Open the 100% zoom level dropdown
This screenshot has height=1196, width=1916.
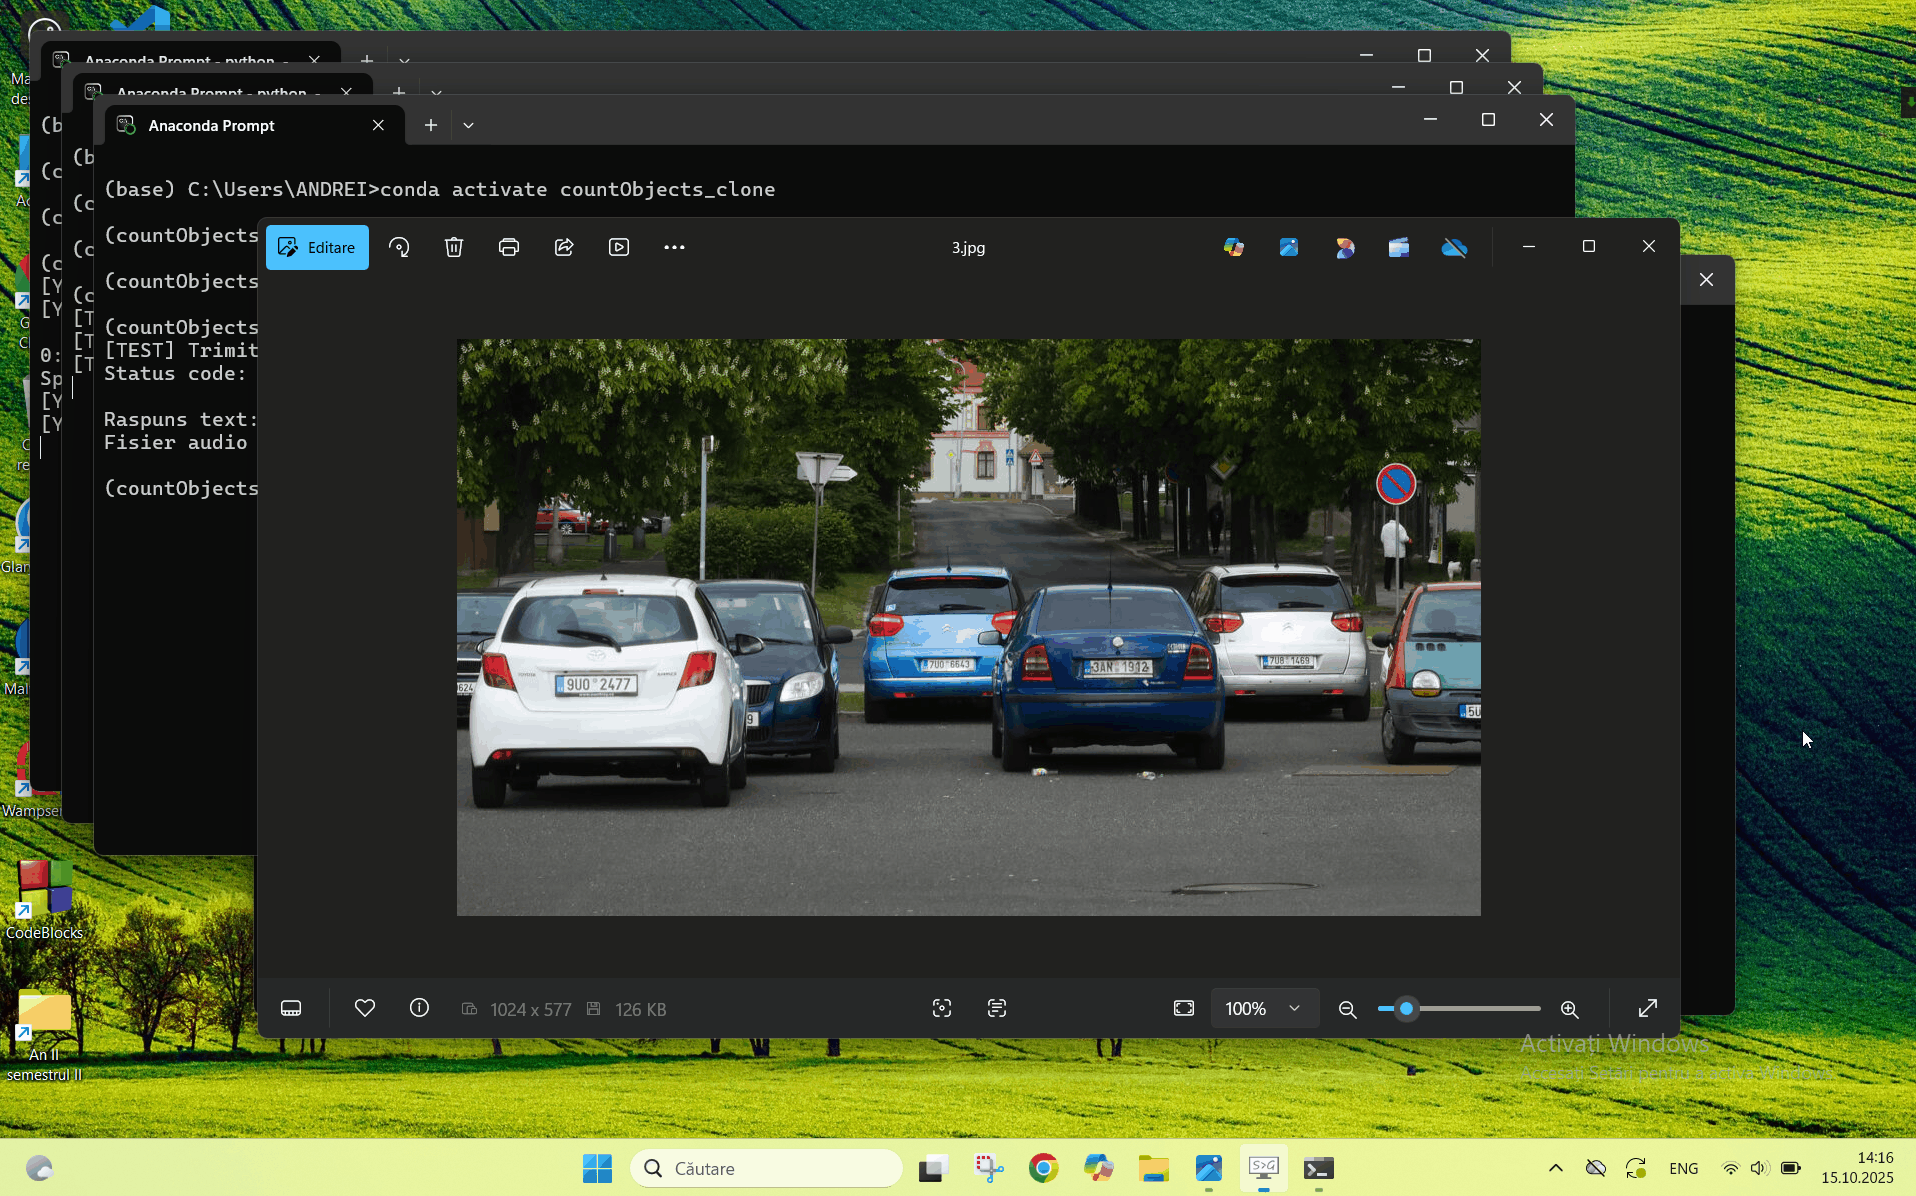(1264, 1008)
